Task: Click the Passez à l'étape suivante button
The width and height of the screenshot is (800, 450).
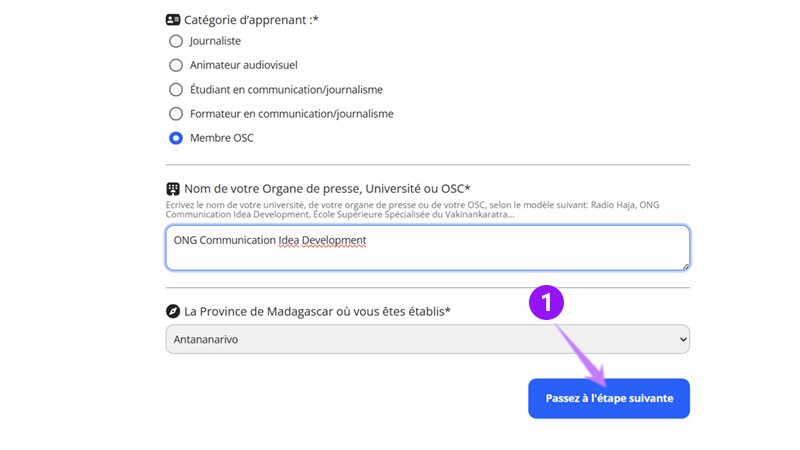Action: [609, 398]
